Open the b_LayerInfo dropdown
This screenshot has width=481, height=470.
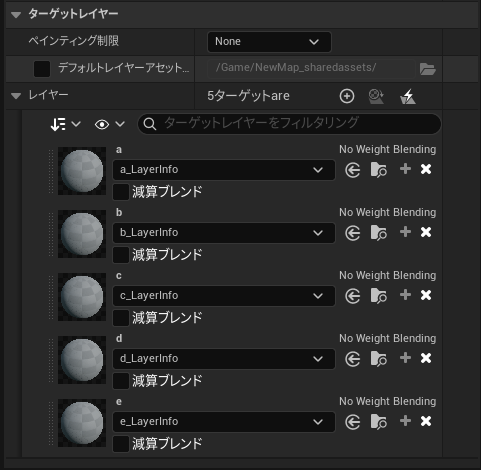[x=224, y=233]
